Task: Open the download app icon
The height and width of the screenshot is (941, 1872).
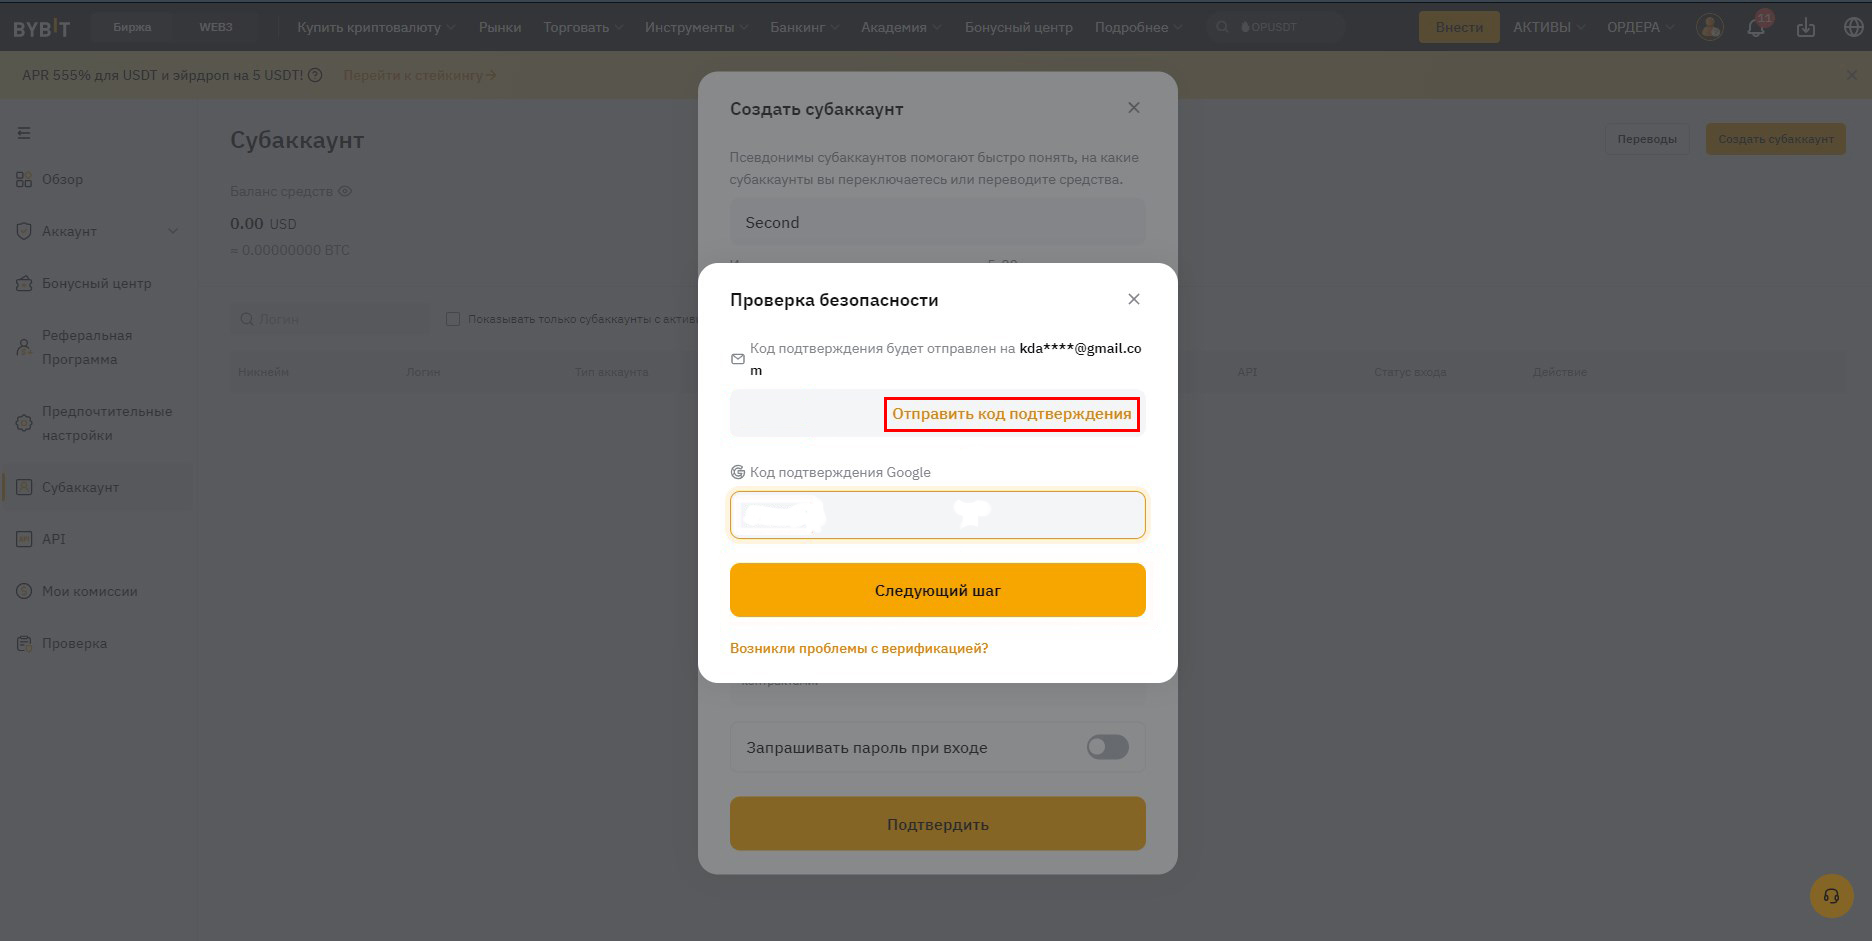Action: click(1806, 27)
